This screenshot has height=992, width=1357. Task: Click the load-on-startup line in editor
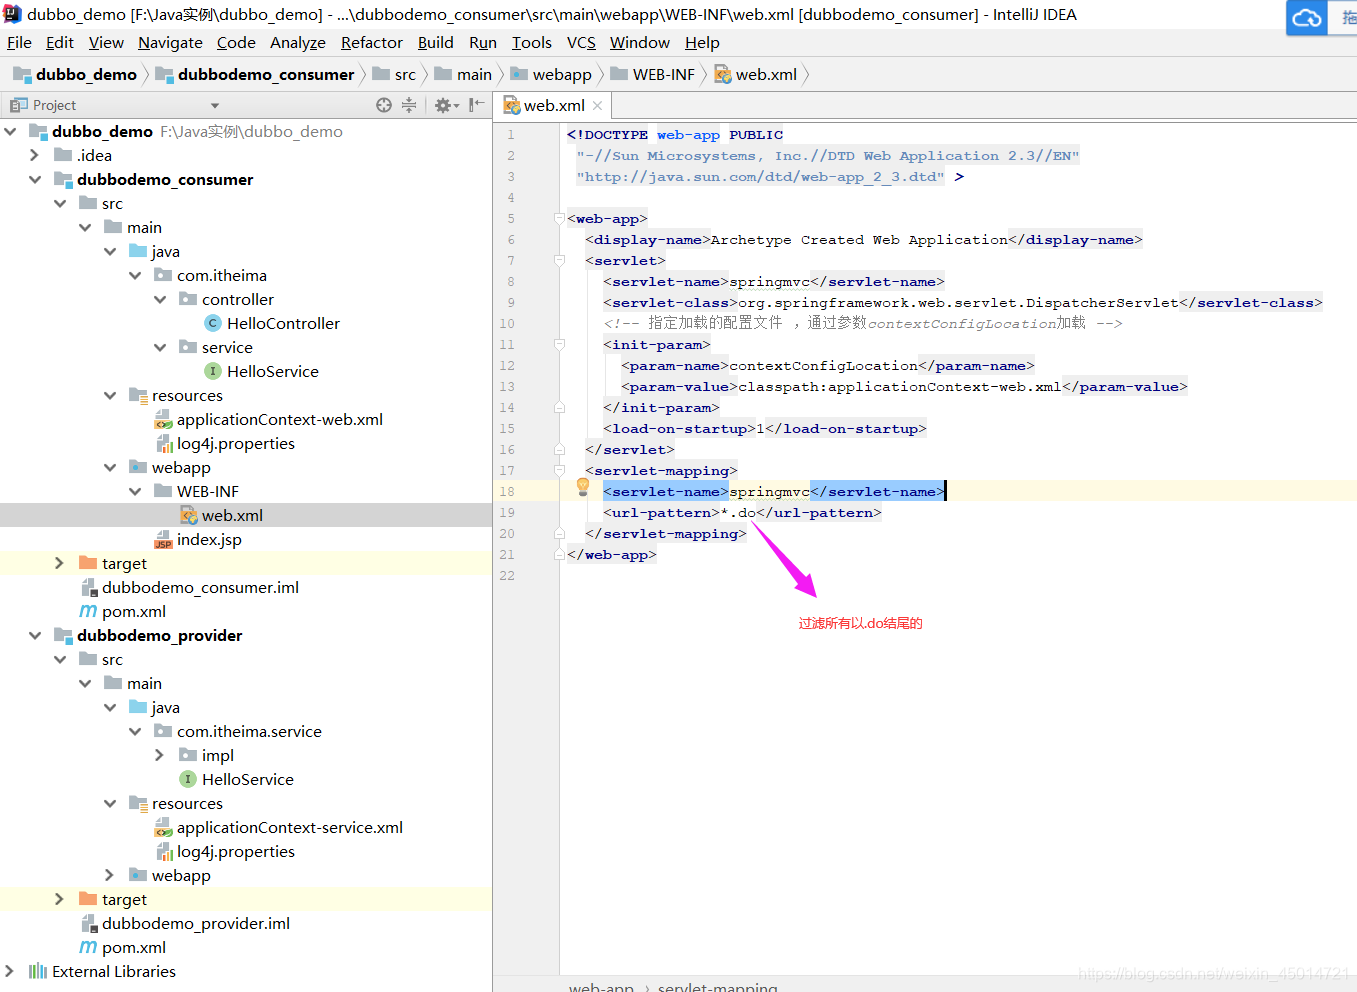(764, 428)
